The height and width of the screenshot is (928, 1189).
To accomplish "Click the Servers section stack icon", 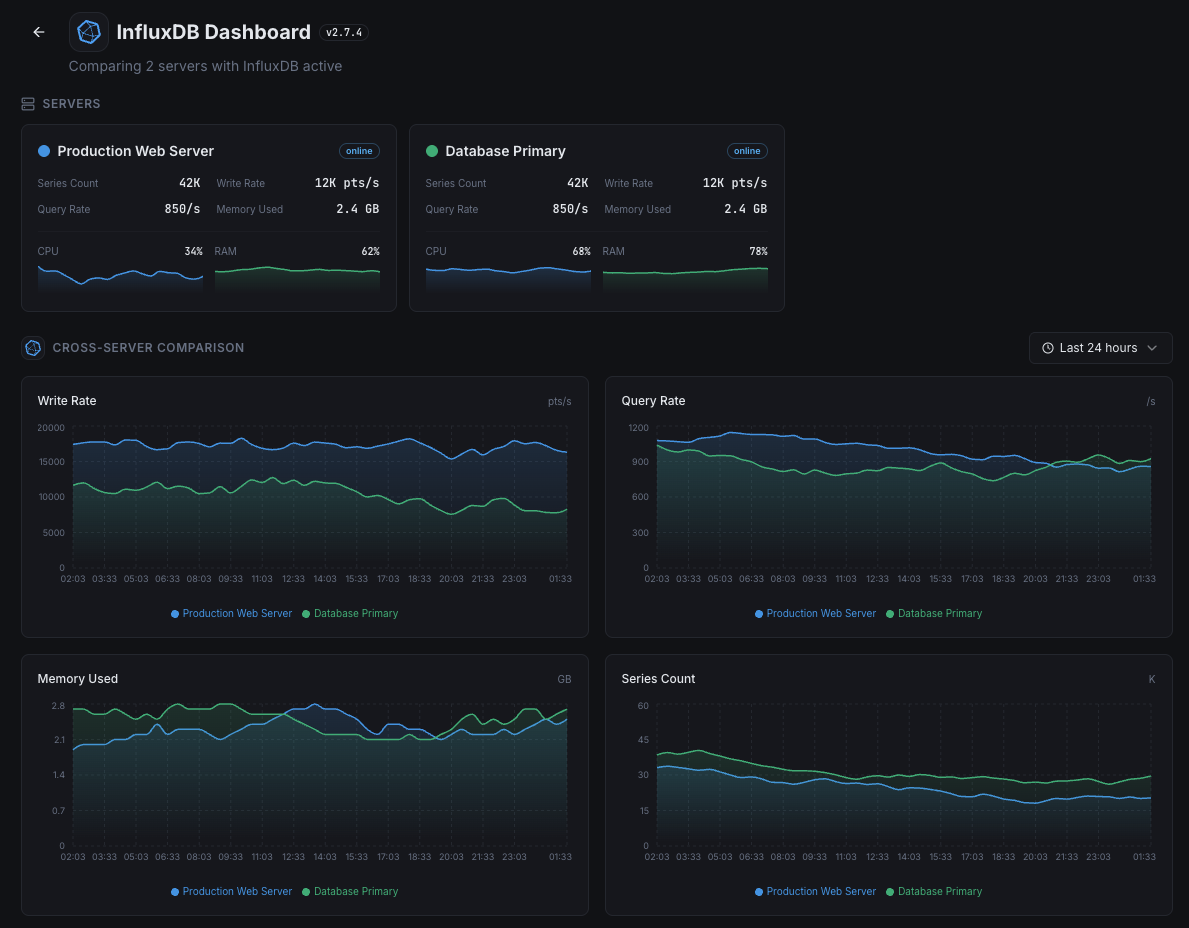I will [x=28, y=104].
